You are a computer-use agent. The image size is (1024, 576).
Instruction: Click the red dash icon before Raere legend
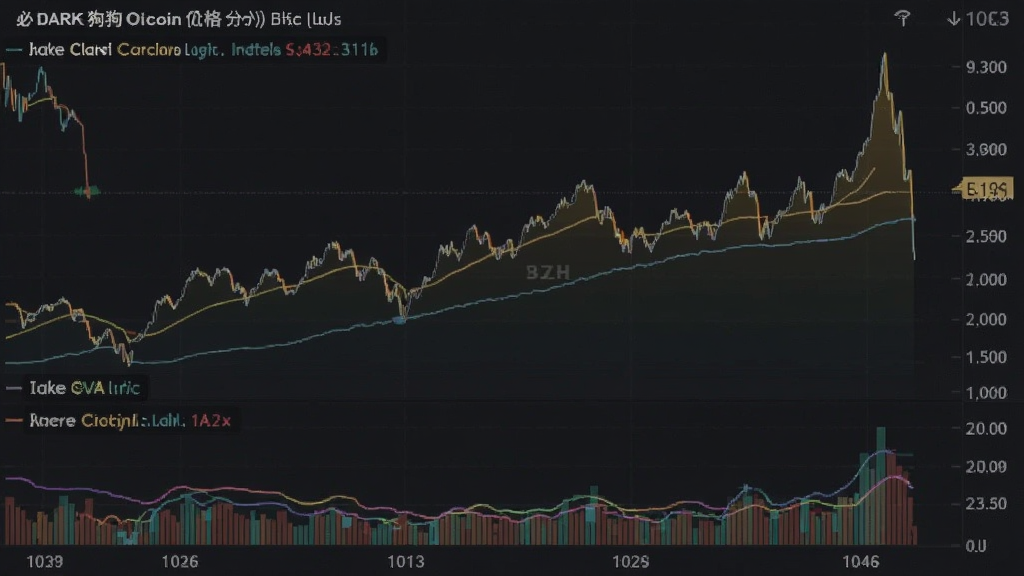pos(14,420)
